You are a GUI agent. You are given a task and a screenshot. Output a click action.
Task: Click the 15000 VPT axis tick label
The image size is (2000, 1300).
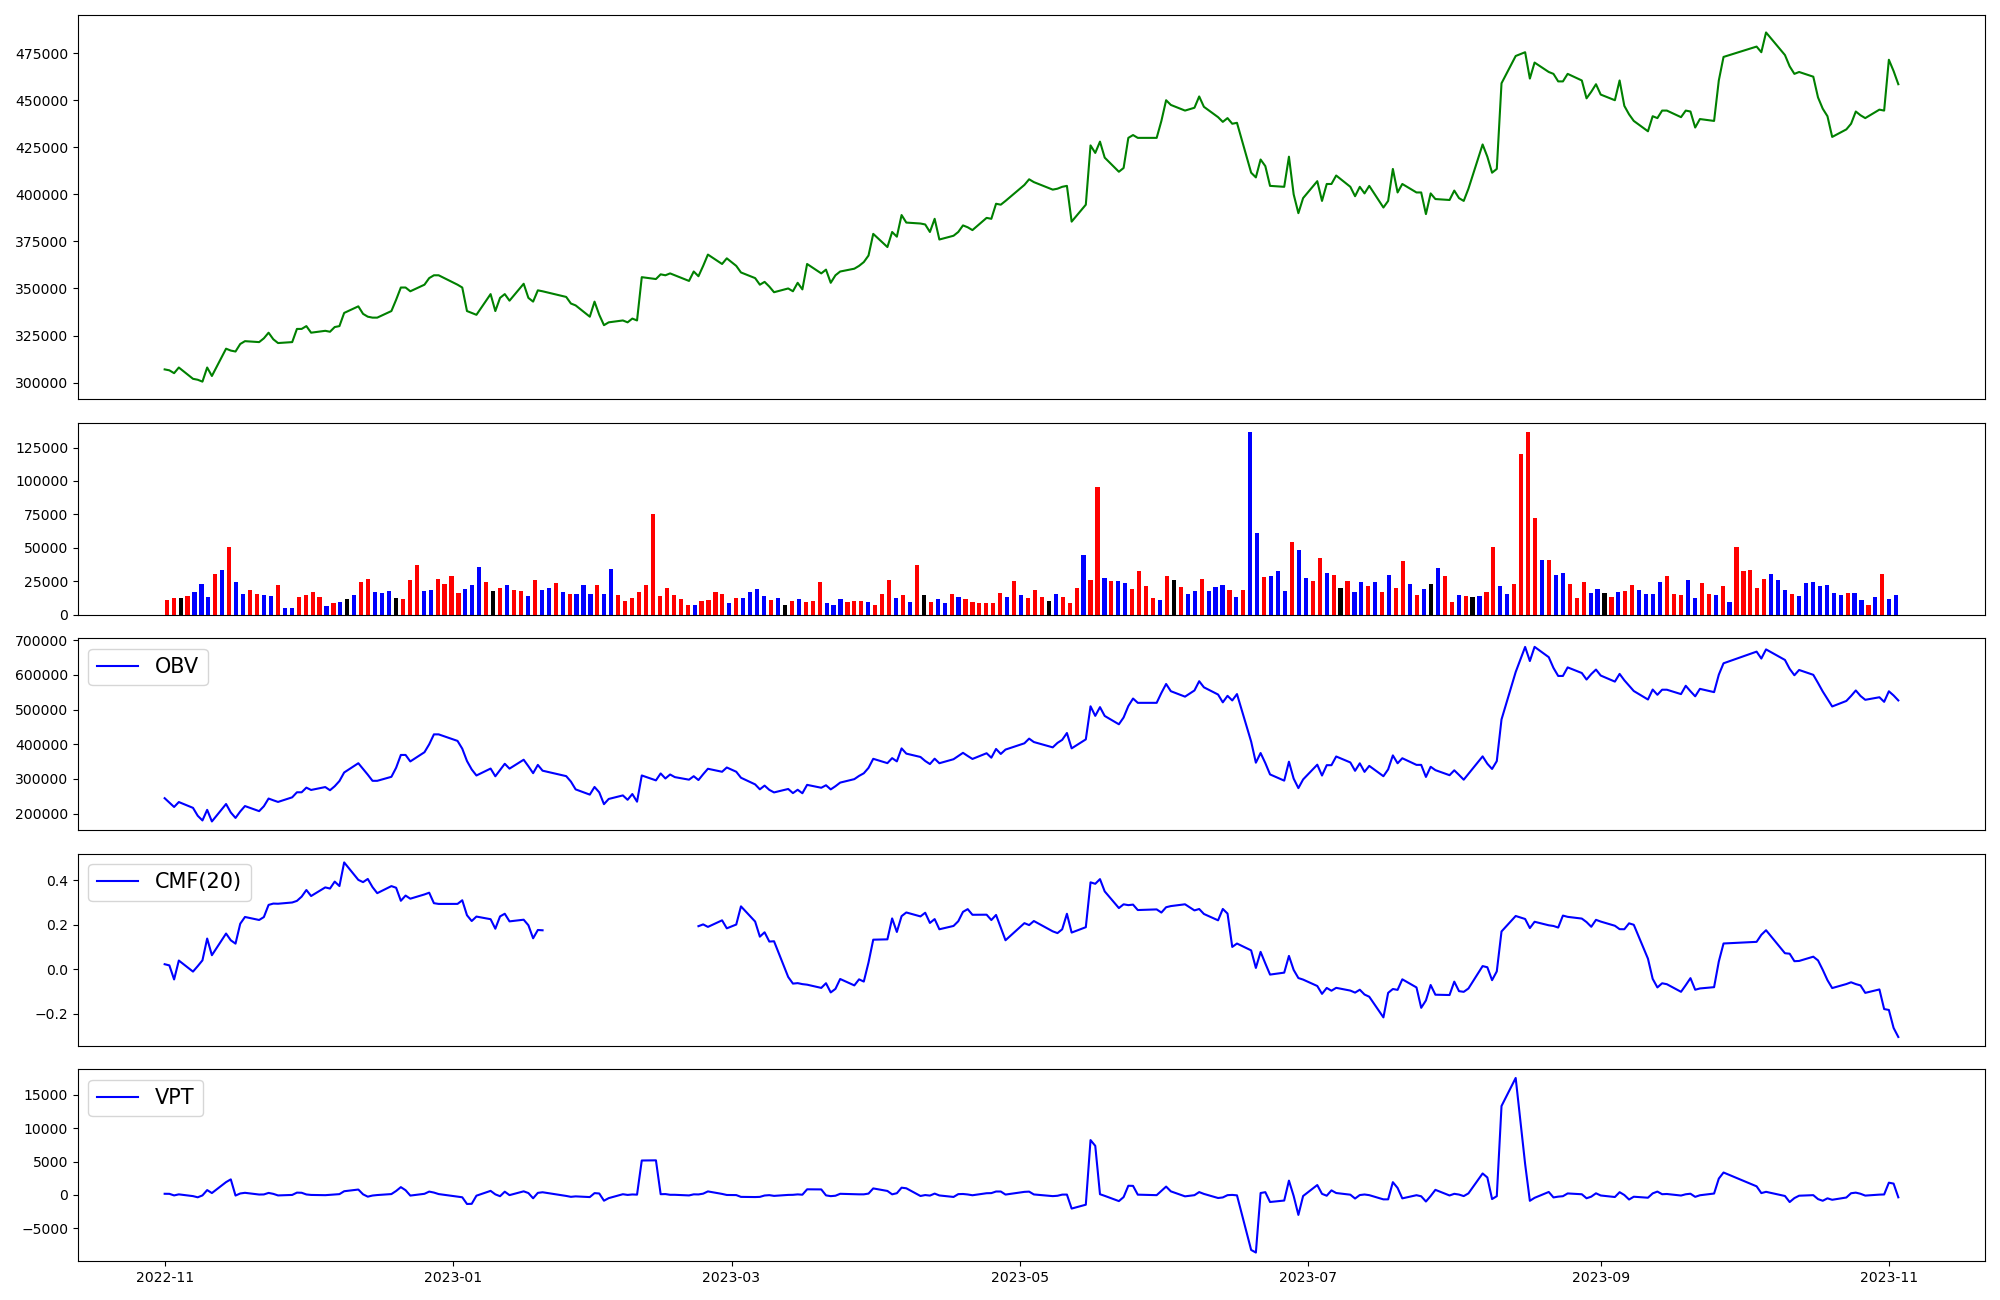(x=47, y=1095)
